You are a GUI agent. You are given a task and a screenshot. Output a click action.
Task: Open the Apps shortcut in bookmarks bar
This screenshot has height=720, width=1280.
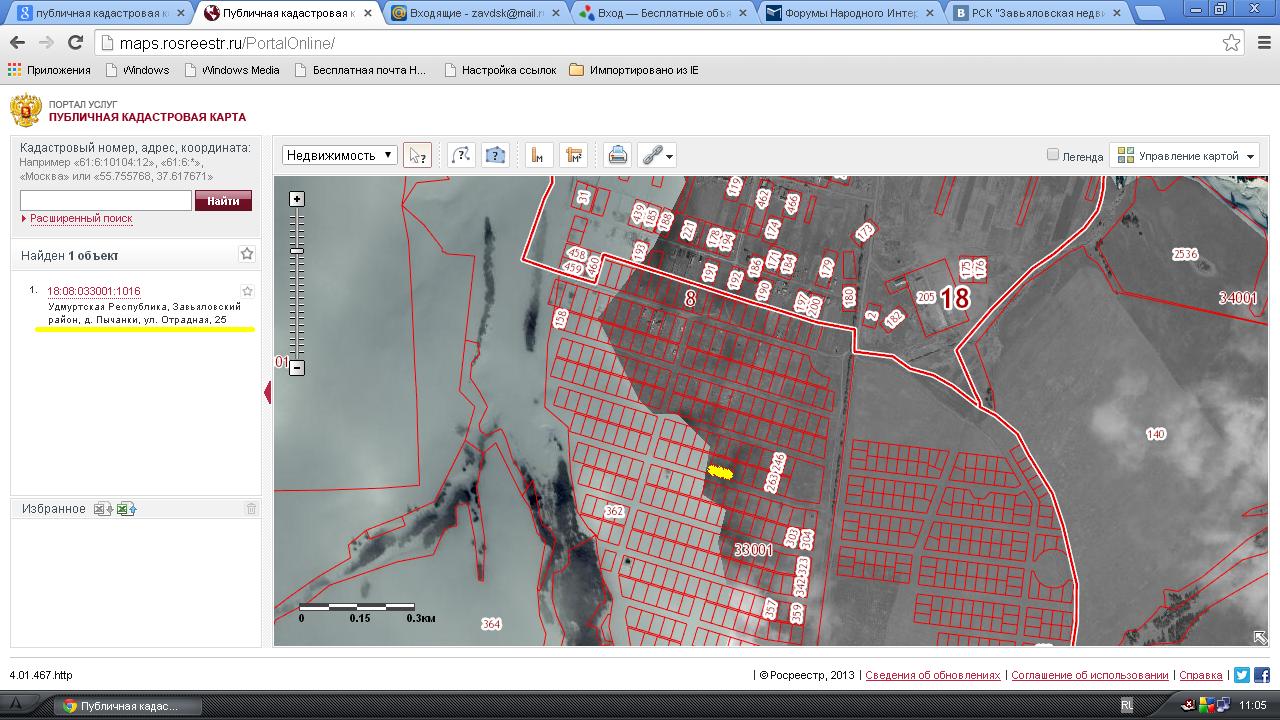pyautogui.click(x=49, y=70)
